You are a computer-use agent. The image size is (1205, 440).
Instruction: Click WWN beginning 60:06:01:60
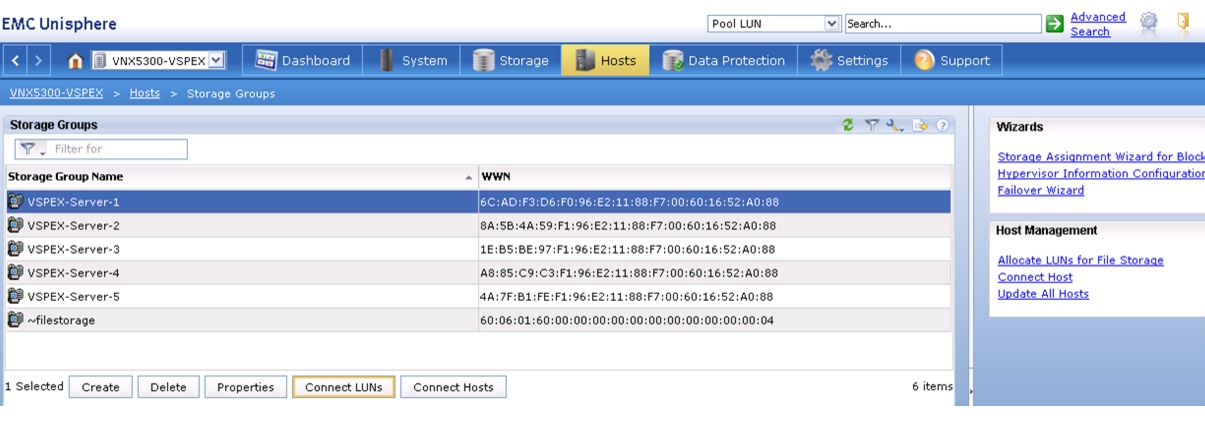(x=626, y=321)
